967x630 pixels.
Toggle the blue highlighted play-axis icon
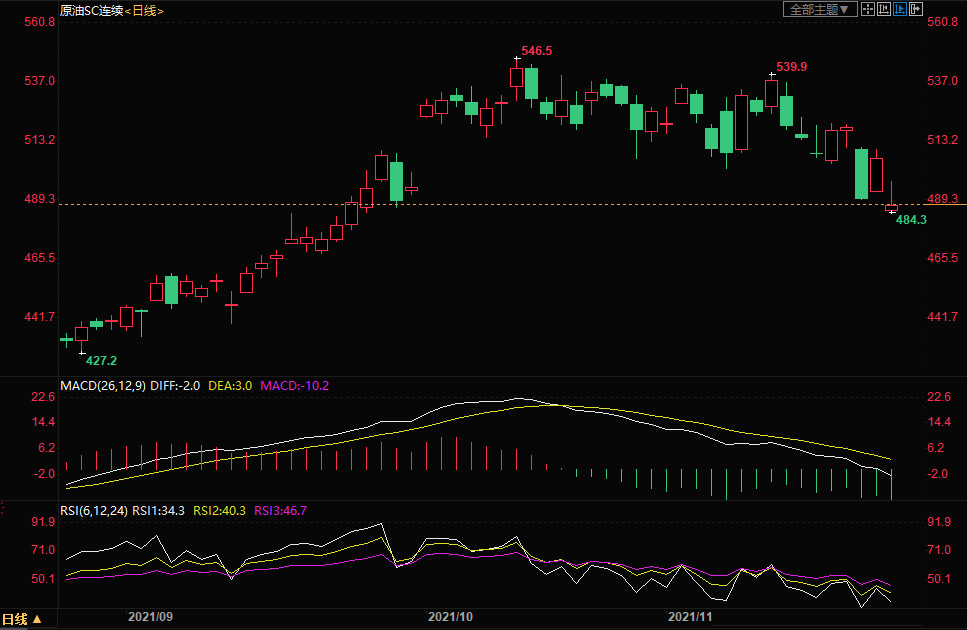pos(899,9)
